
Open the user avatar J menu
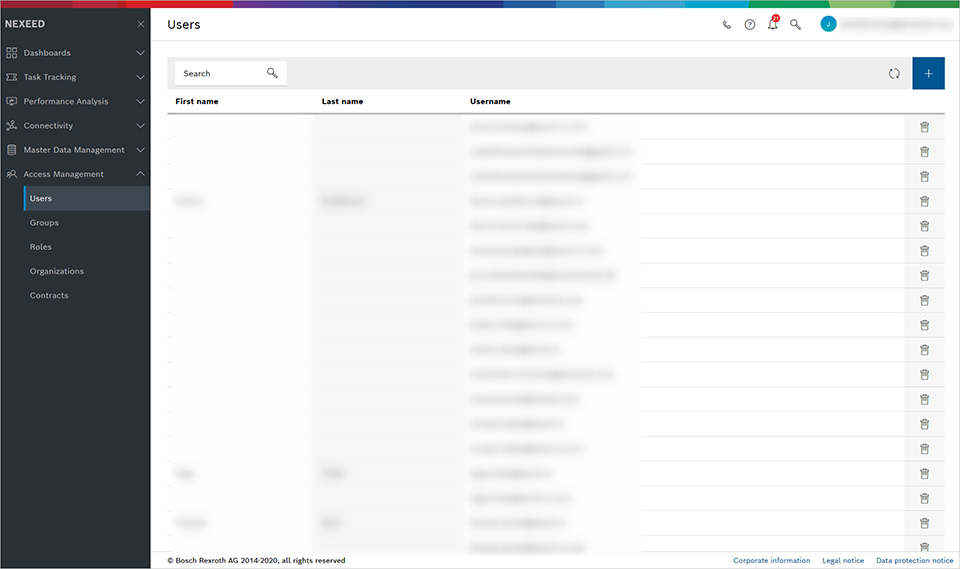tap(828, 24)
